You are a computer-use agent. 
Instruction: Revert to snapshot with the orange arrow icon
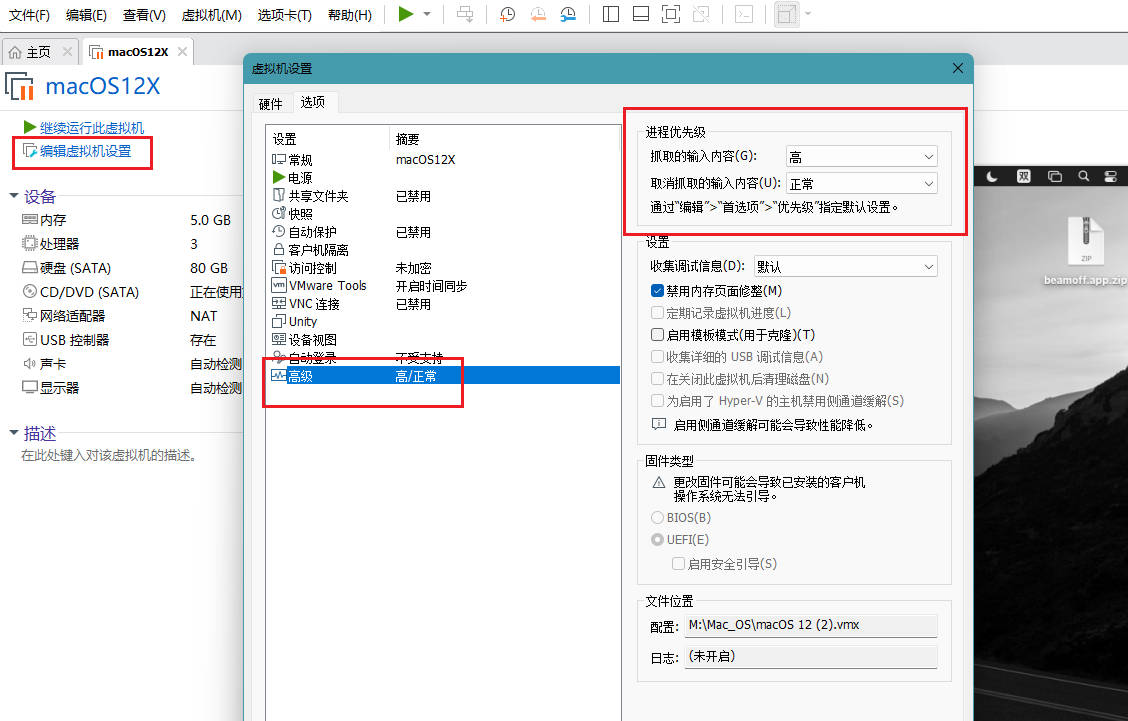(x=537, y=14)
